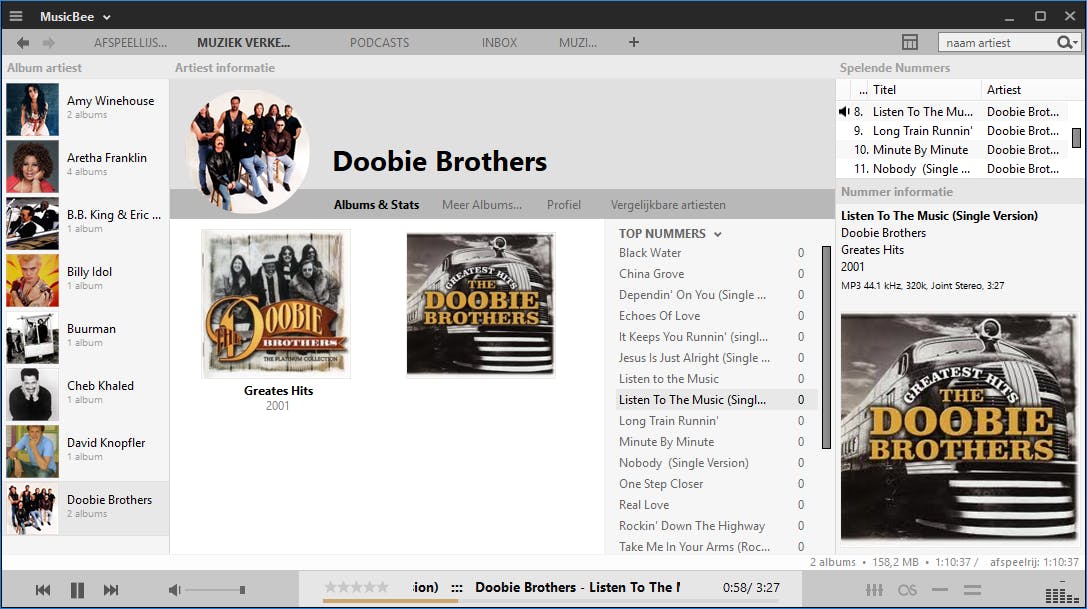1087x609 pixels.
Task: Show Vergelijkbare artiesten
Action: (668, 205)
